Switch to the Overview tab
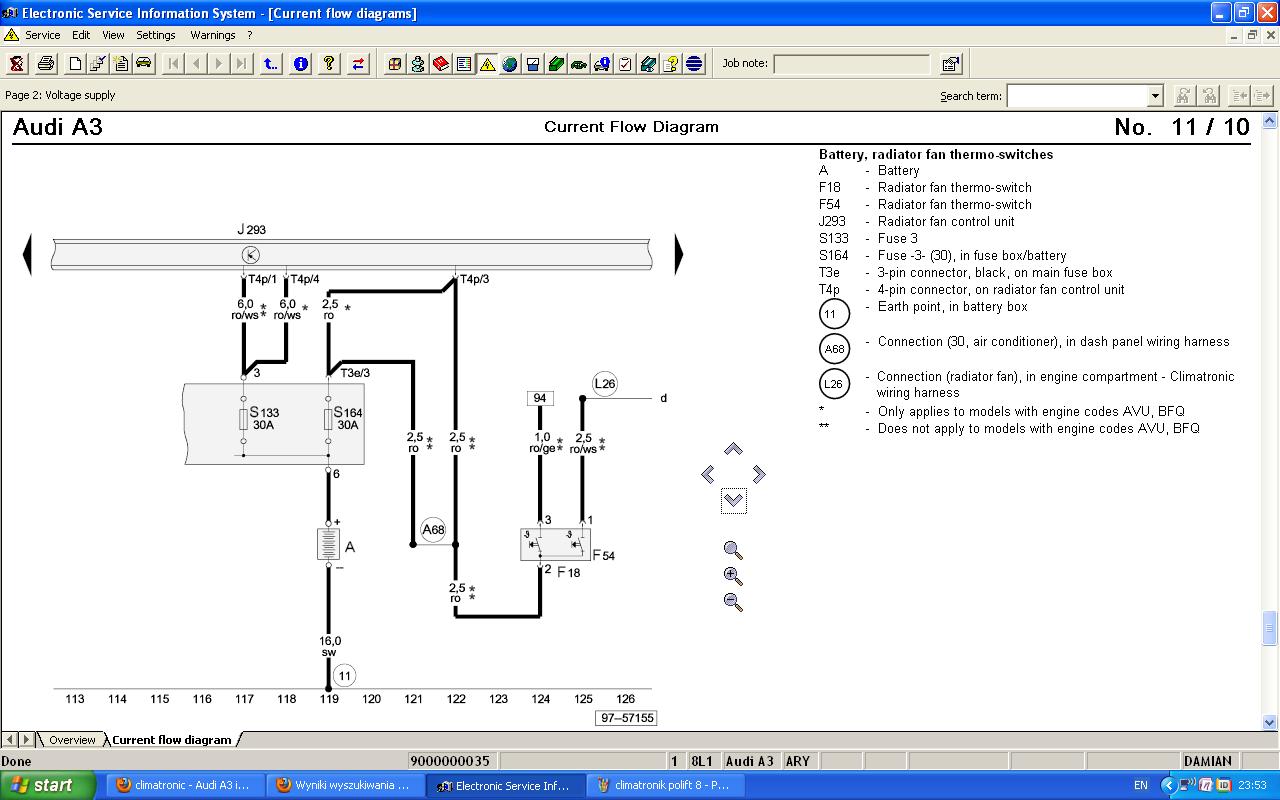 click(x=72, y=740)
